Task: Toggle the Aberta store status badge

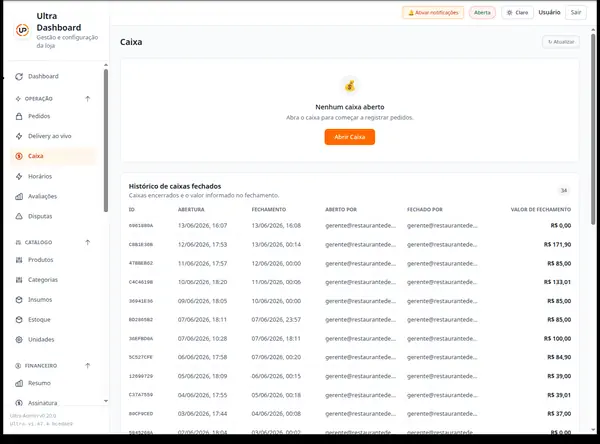Action: coord(482,13)
